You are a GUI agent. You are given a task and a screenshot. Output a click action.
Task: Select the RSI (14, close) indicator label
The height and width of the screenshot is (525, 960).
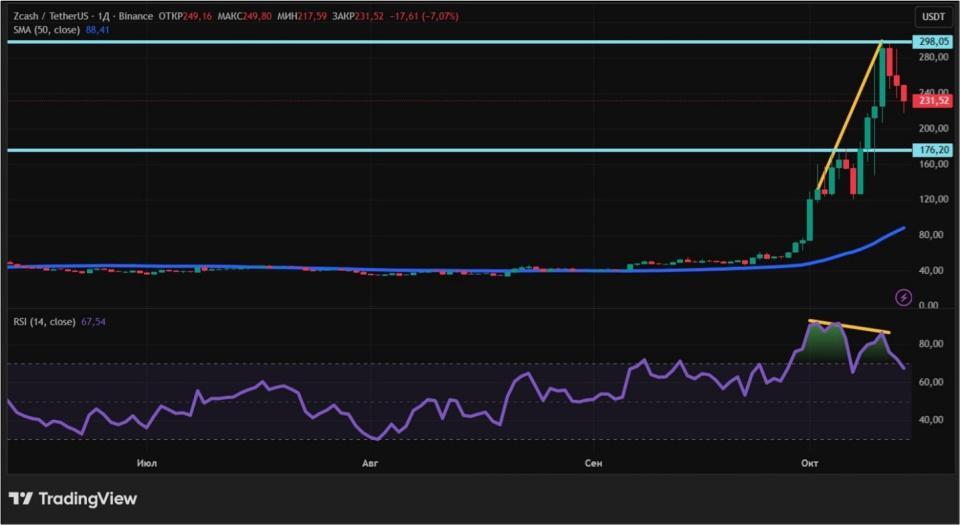coord(45,322)
